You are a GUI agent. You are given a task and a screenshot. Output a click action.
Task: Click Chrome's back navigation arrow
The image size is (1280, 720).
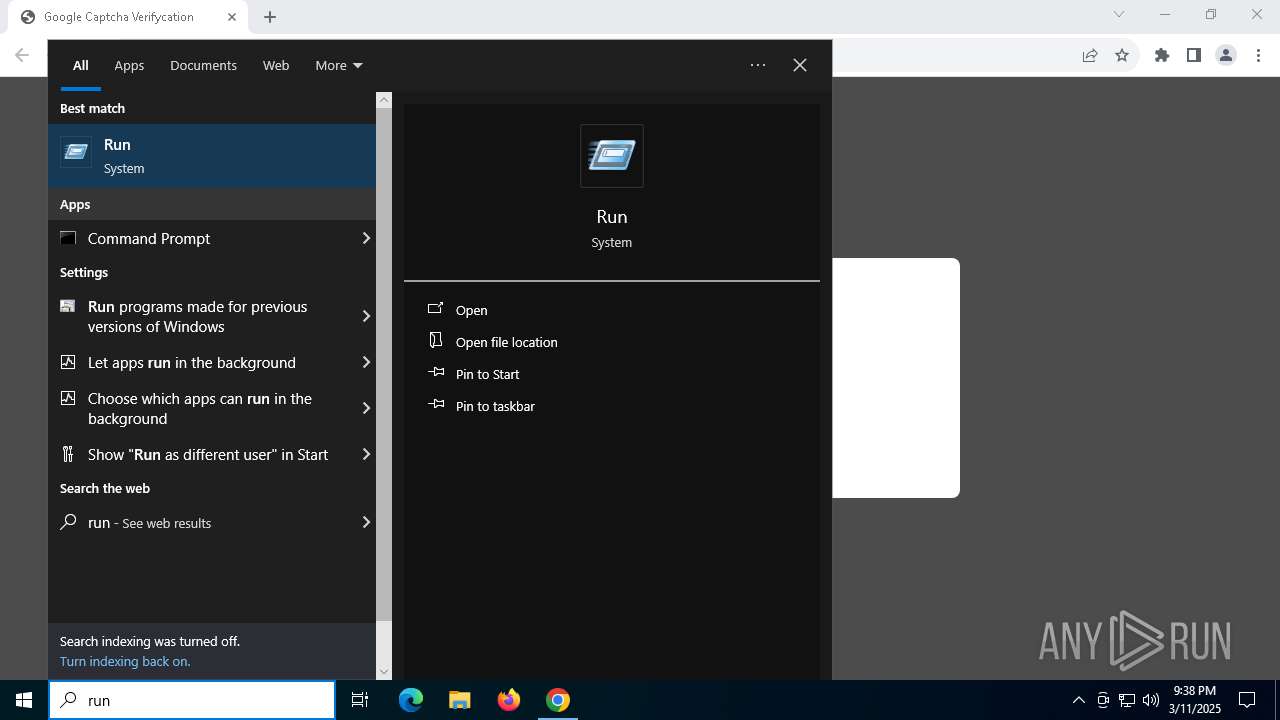pos(22,55)
